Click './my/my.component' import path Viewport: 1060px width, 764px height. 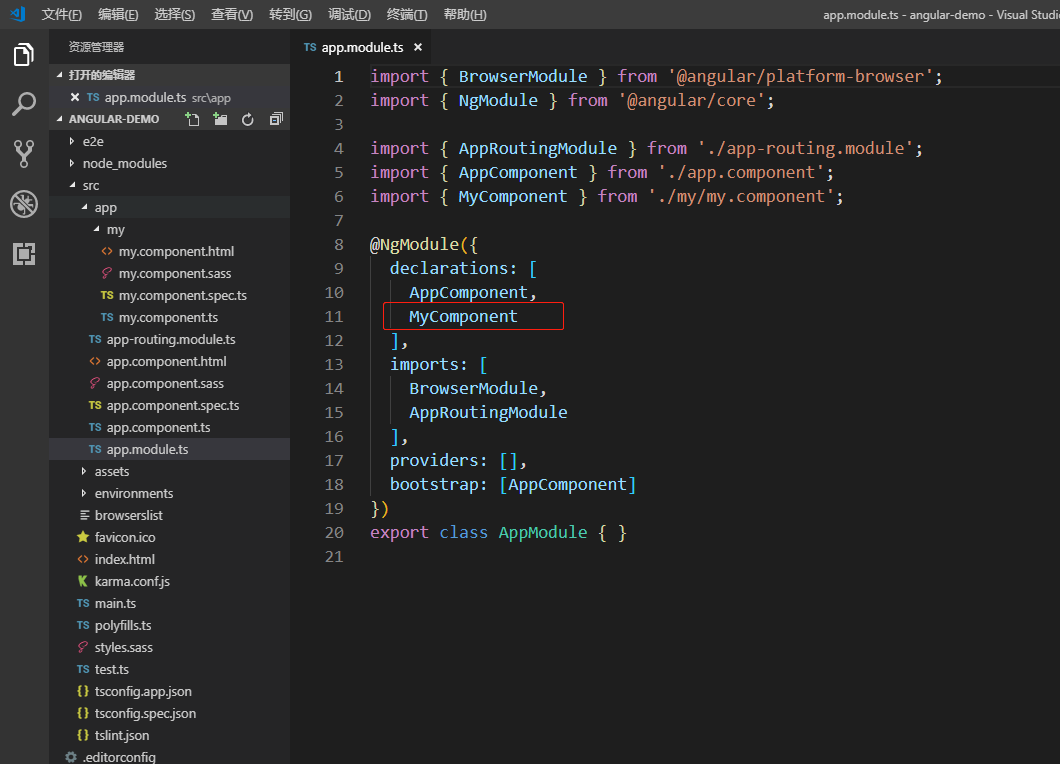coord(741,197)
